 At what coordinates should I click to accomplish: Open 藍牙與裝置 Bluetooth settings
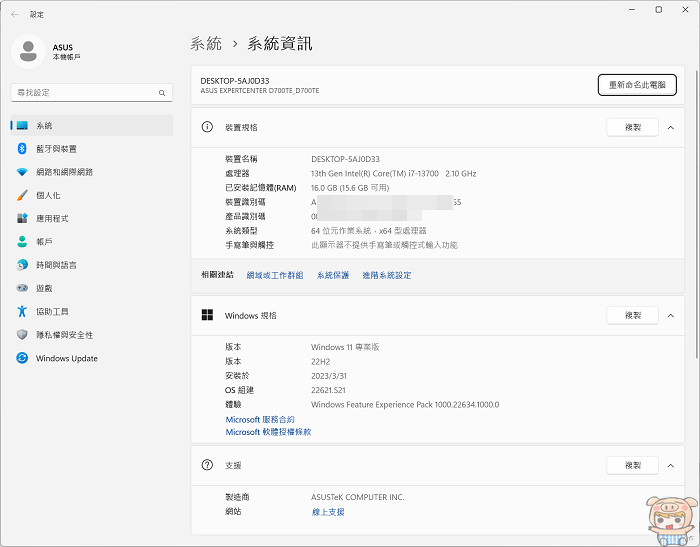pos(56,149)
